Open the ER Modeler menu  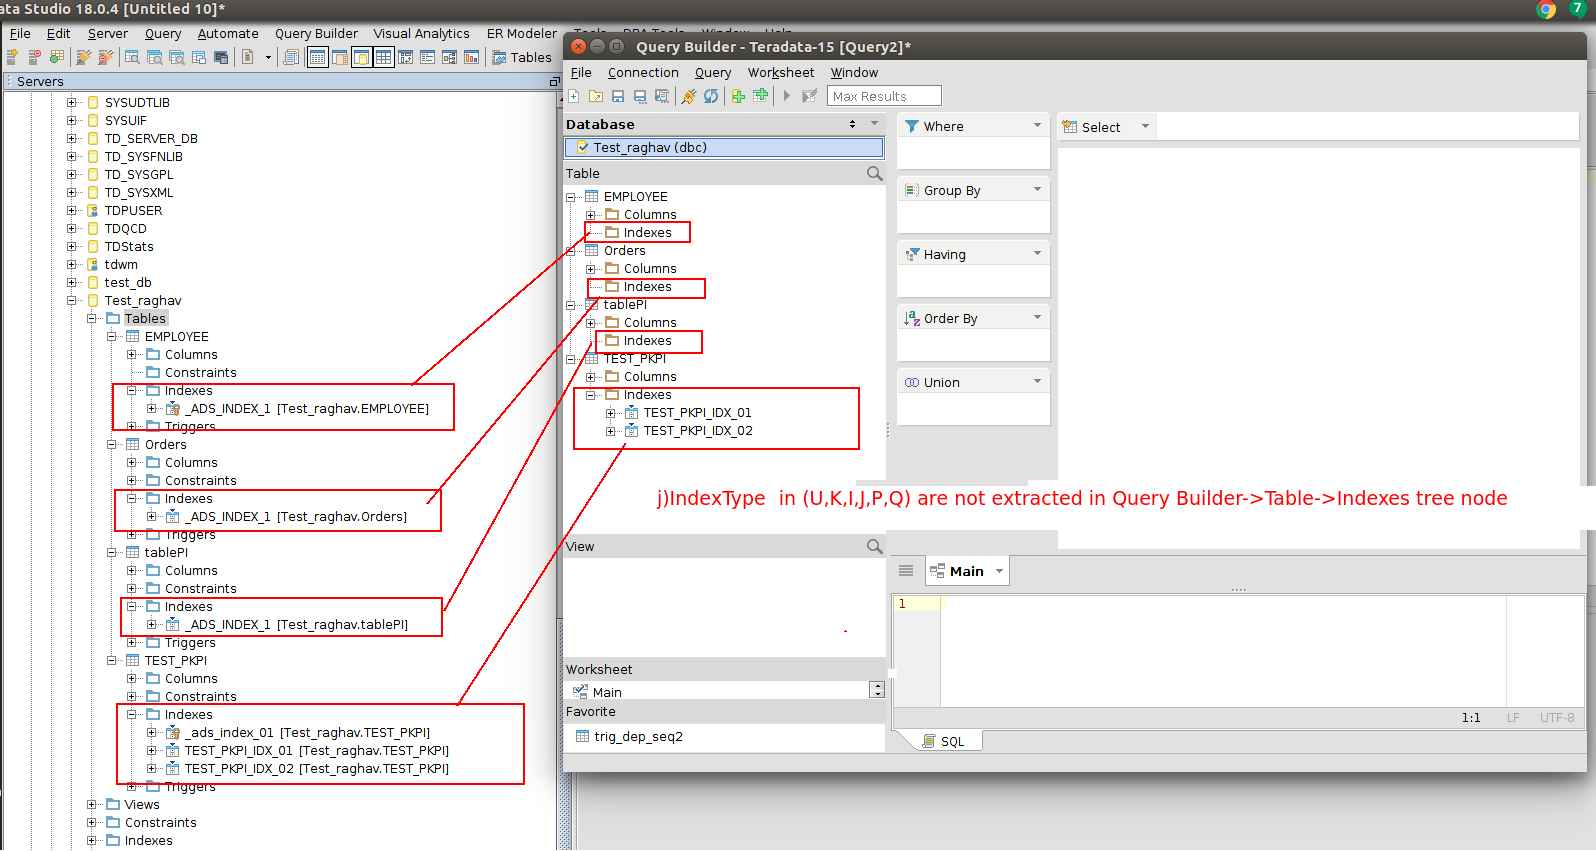[x=522, y=33]
